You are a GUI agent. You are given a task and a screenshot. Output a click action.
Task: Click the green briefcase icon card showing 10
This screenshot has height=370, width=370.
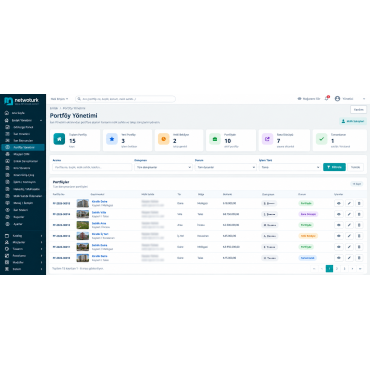pyautogui.click(x=231, y=140)
